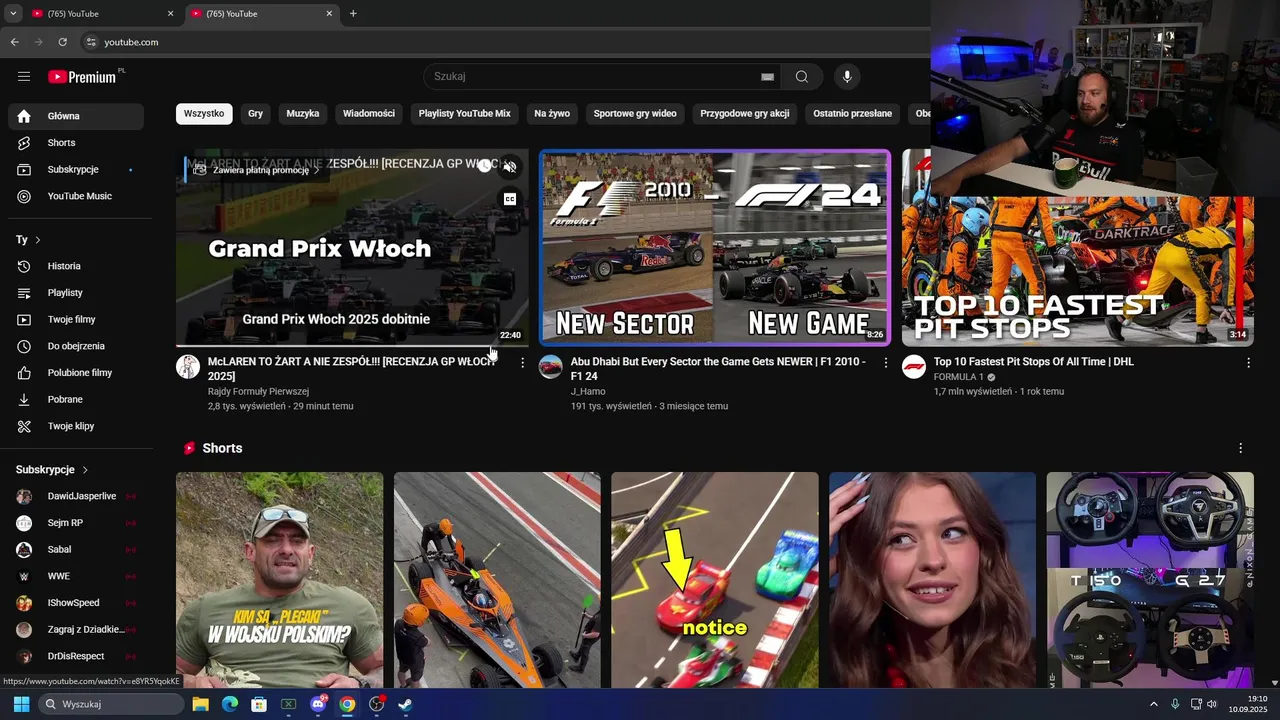
Task: Expand Subskrypcje section header
Action: coord(52,470)
